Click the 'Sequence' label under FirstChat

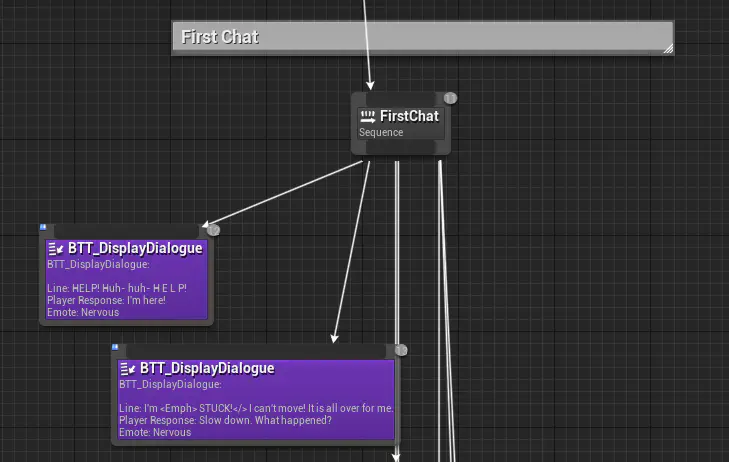[381, 132]
